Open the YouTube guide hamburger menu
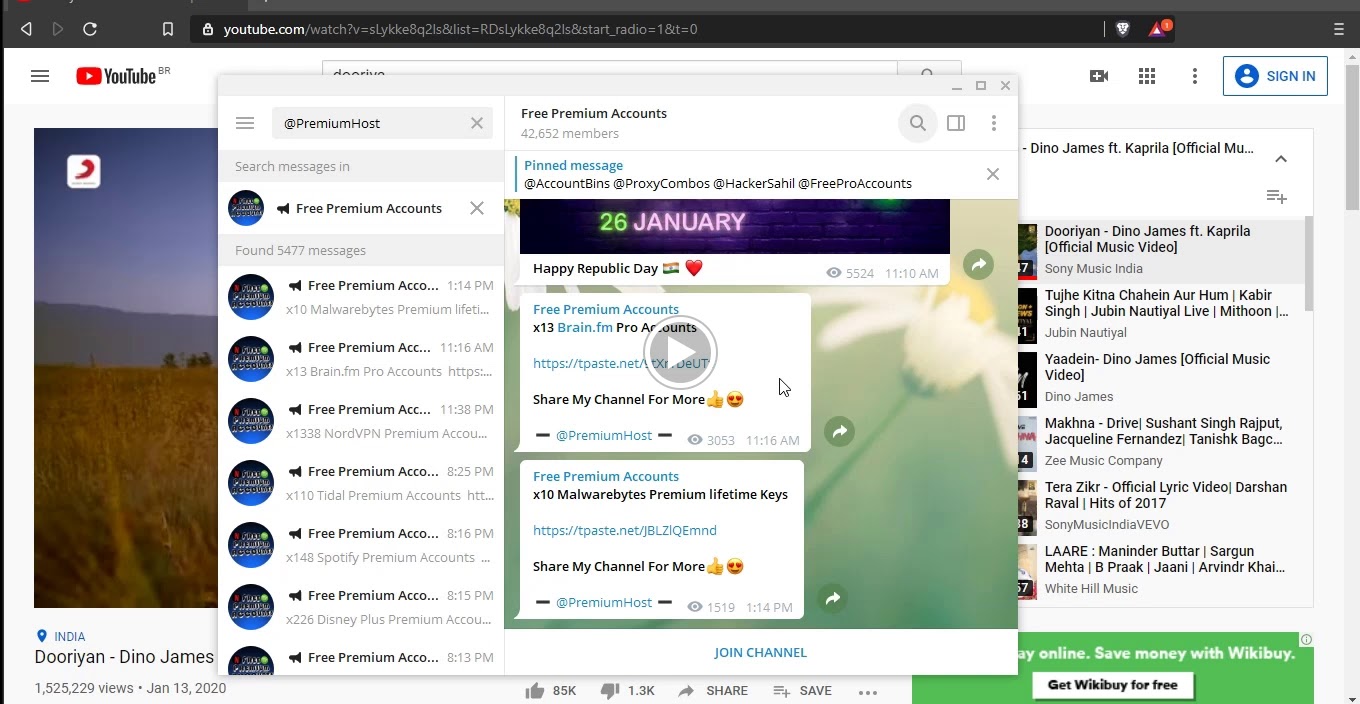 [40, 76]
